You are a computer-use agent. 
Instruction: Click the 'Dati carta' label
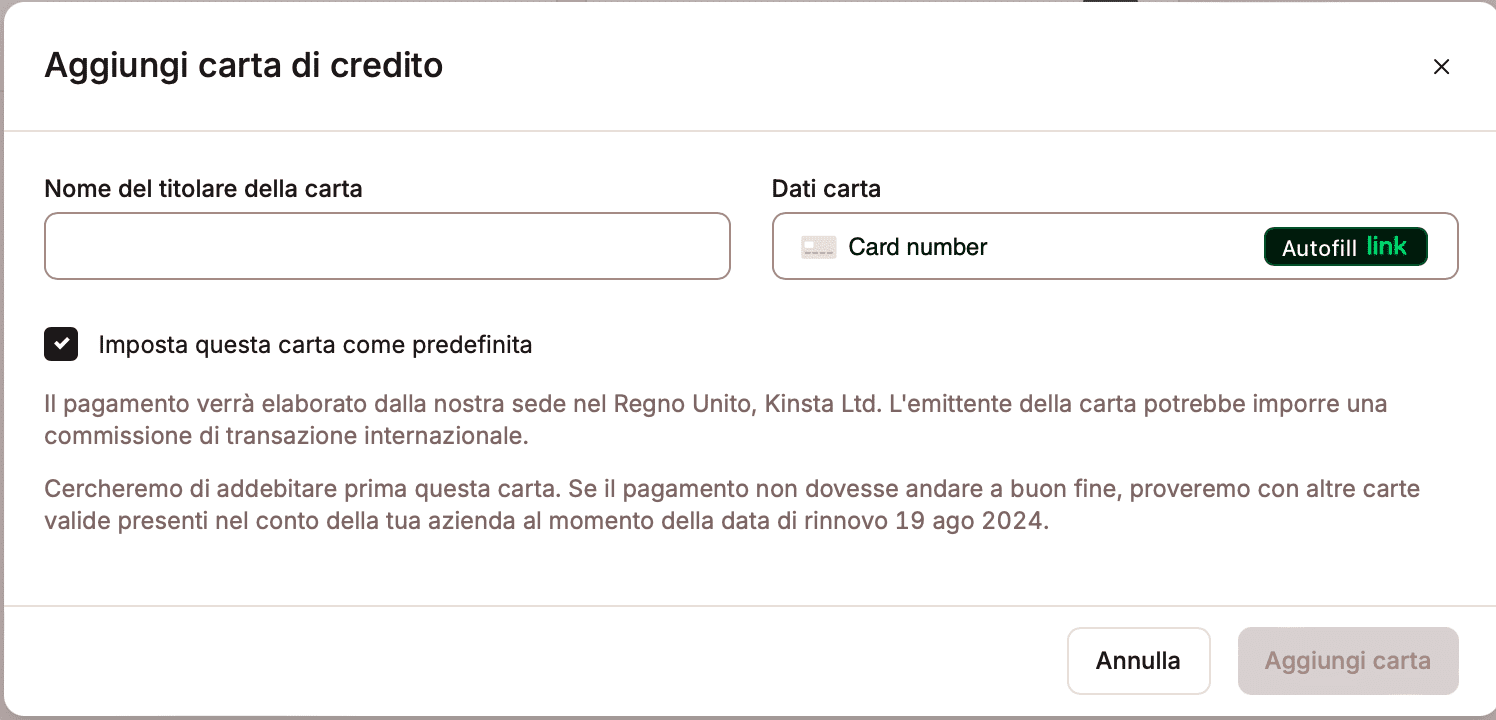826,188
